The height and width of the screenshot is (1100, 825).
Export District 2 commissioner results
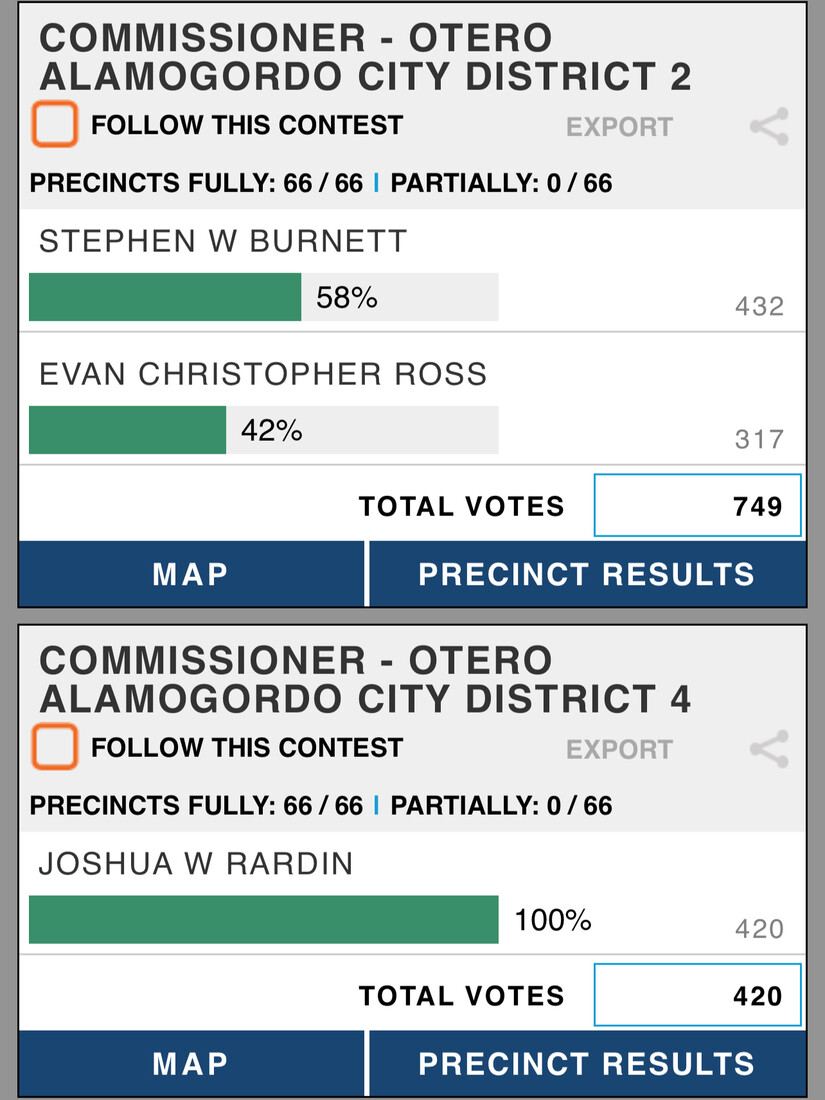coord(619,127)
